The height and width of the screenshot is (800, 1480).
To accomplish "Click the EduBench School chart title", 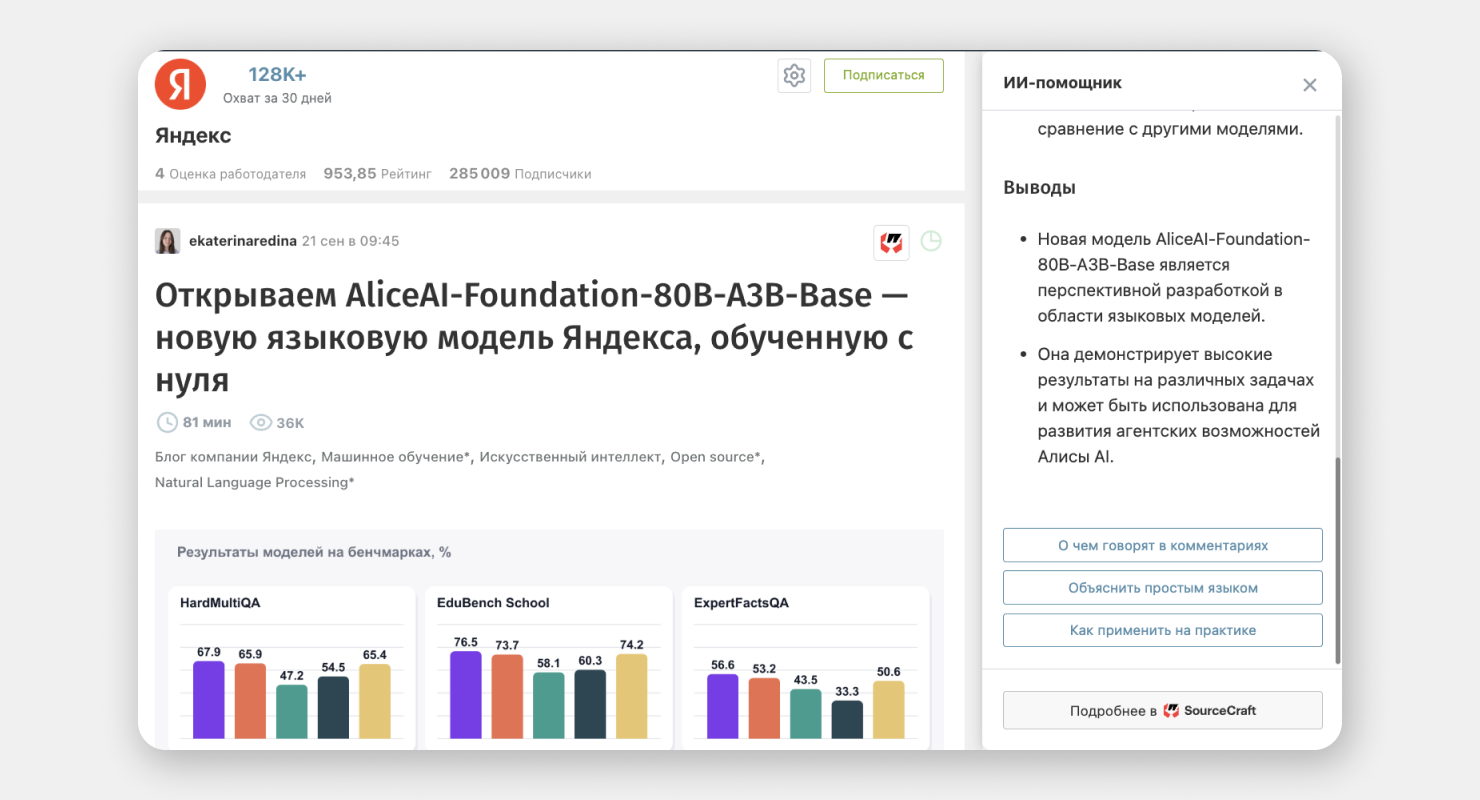I will click(493, 603).
